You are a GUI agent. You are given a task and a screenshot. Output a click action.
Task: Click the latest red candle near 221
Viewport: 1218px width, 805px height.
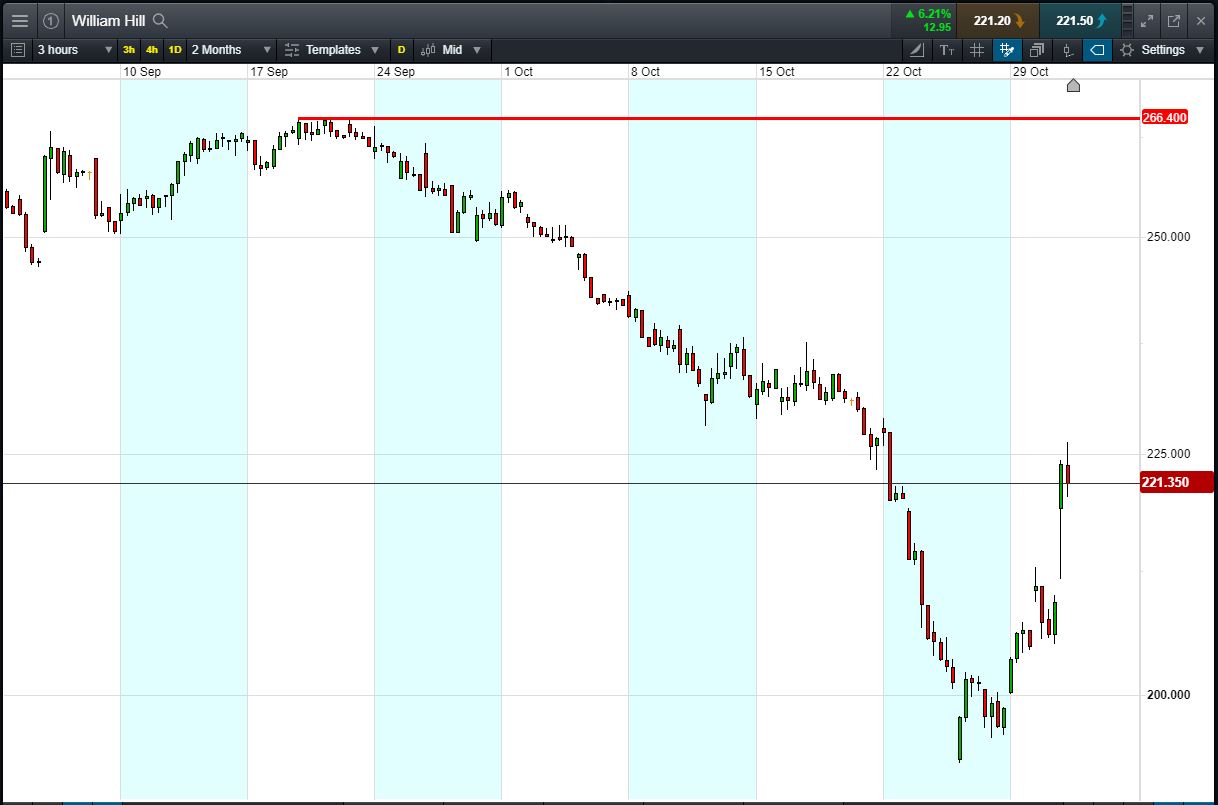click(x=1068, y=472)
